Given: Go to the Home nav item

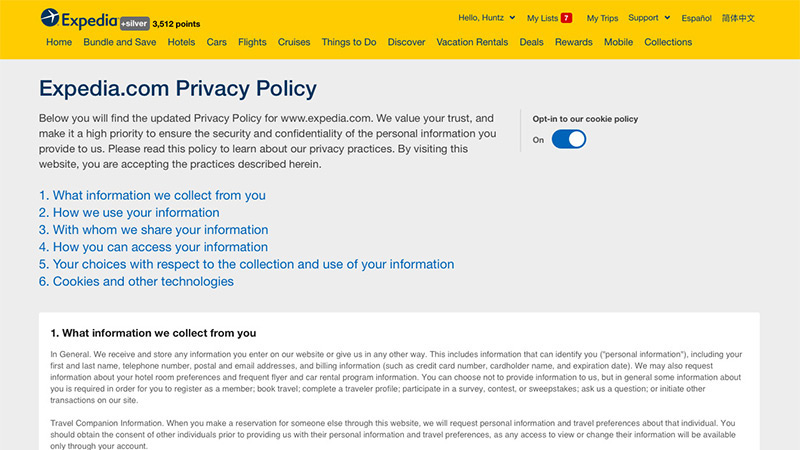Looking at the screenshot, I should 59,42.
